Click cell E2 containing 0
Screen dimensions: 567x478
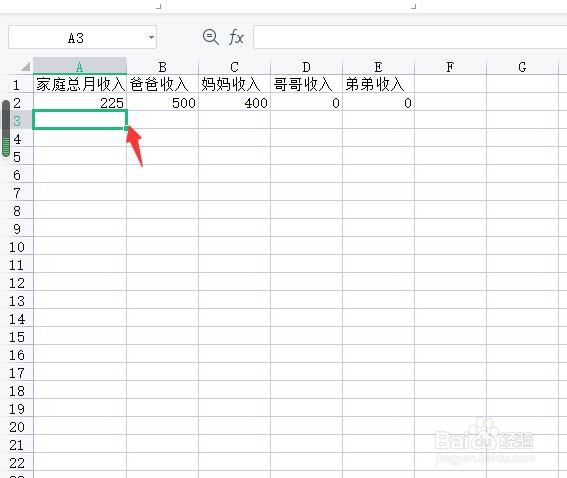378,102
